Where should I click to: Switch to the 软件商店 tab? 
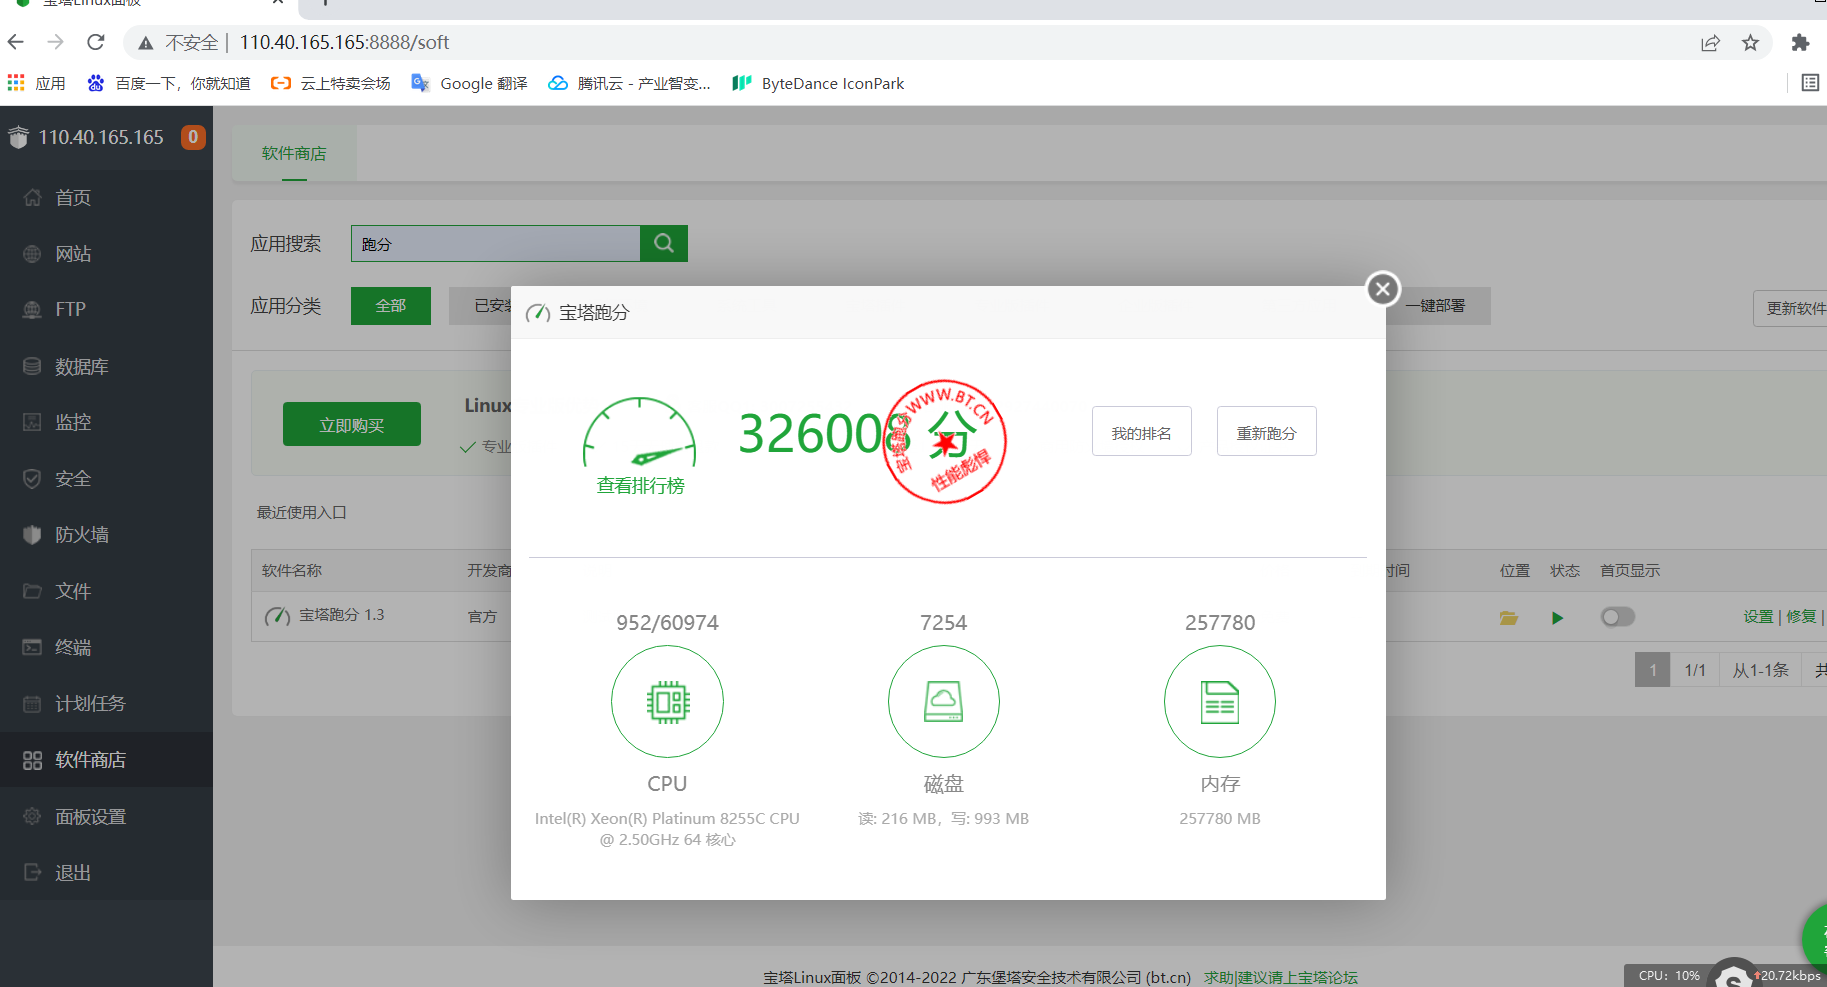pos(294,153)
